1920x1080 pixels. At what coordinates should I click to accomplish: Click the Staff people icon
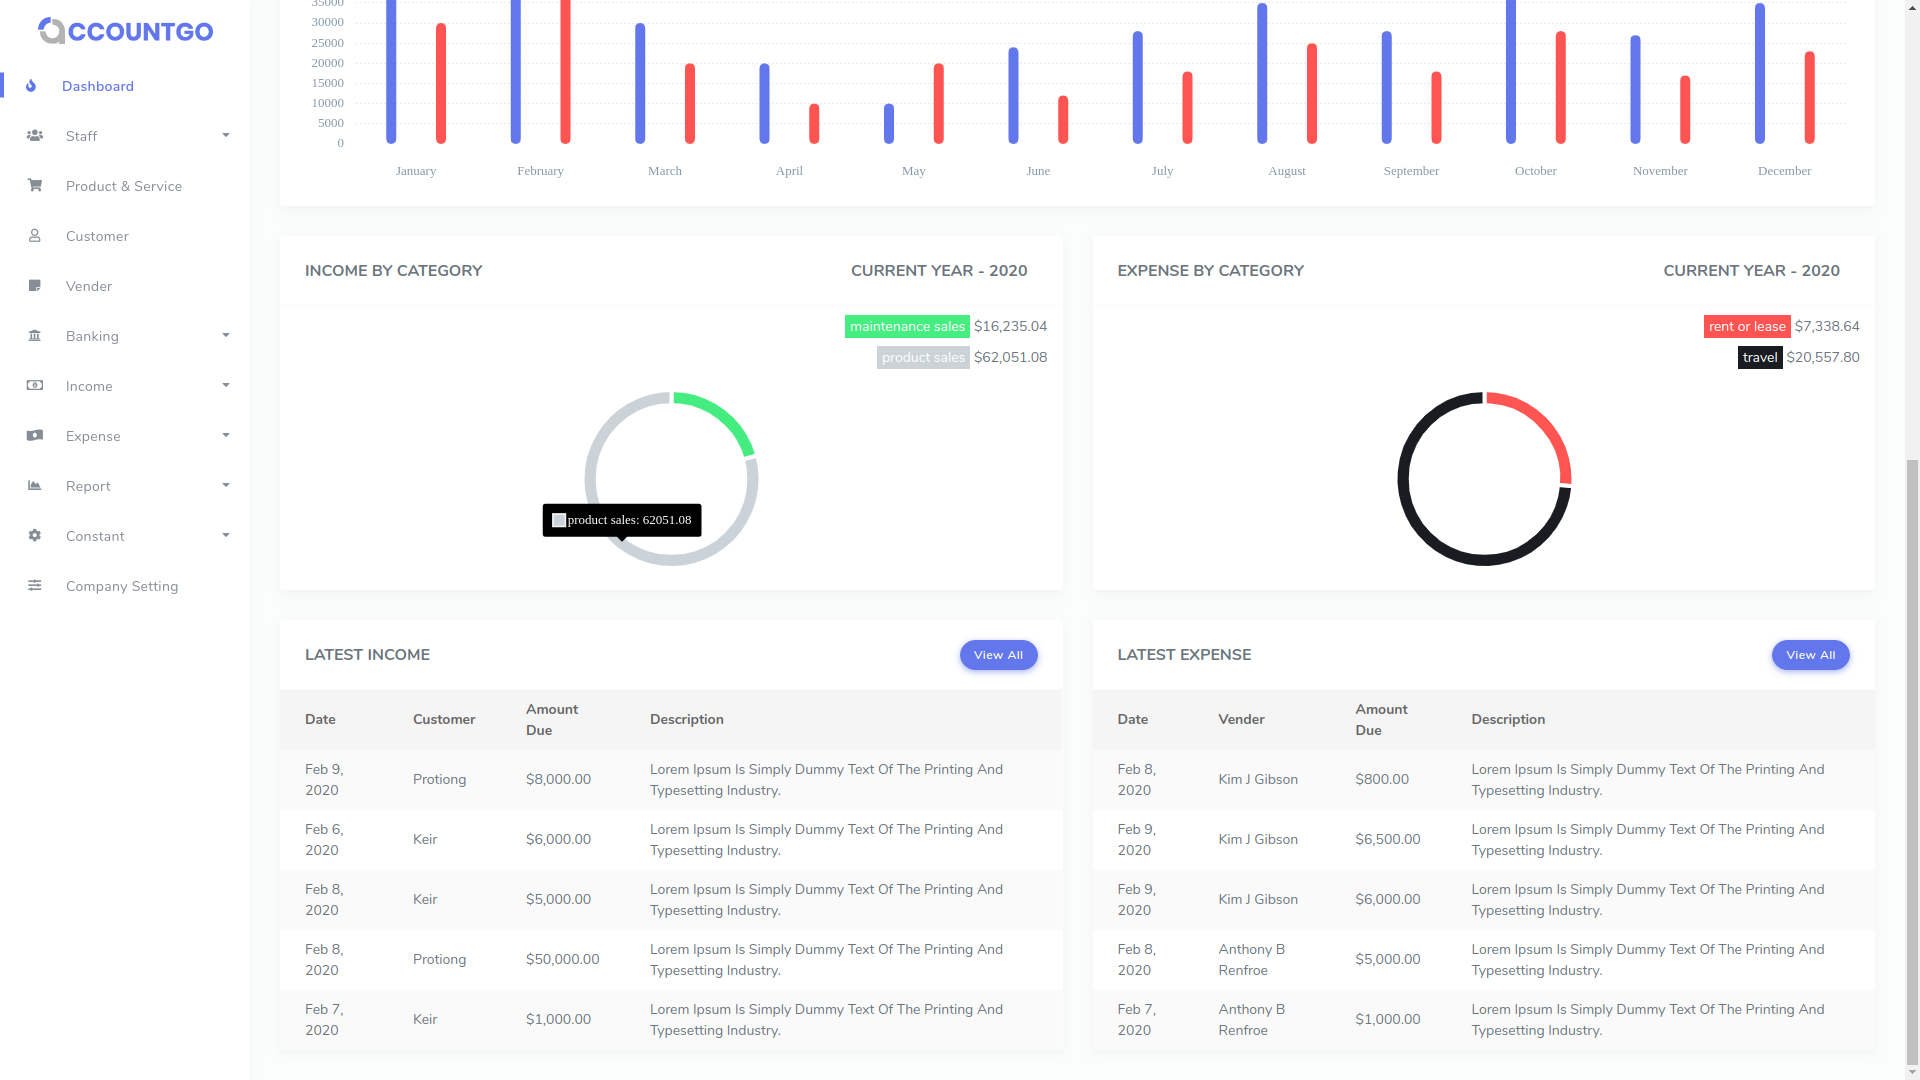(x=35, y=136)
